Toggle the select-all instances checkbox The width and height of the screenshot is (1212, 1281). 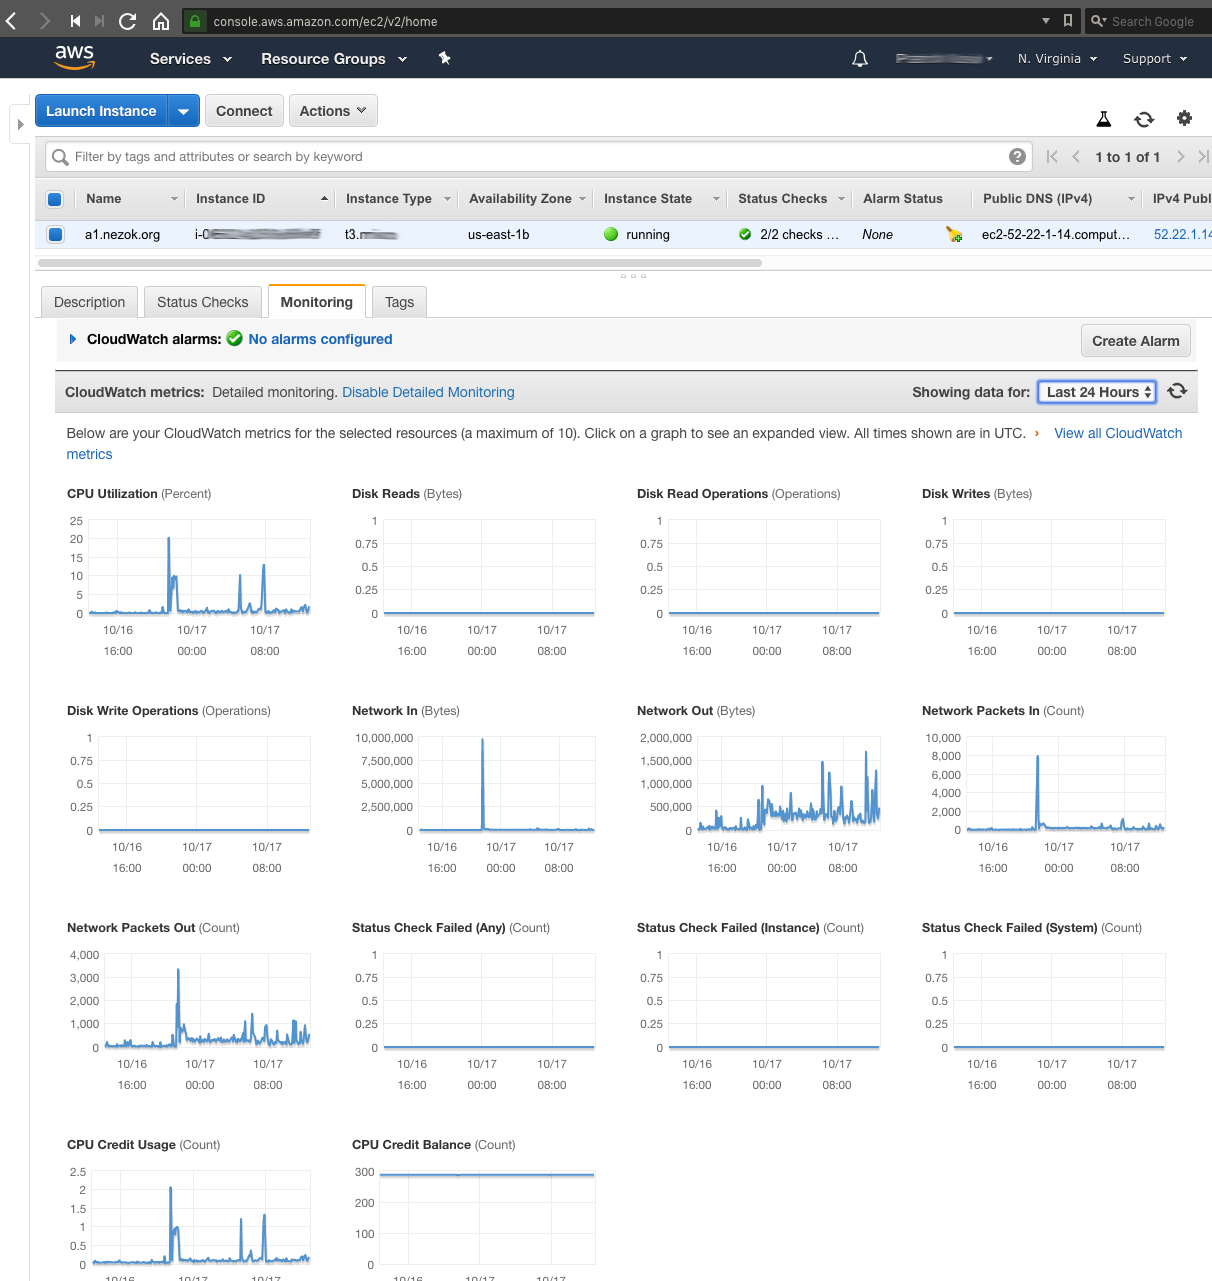(x=55, y=199)
